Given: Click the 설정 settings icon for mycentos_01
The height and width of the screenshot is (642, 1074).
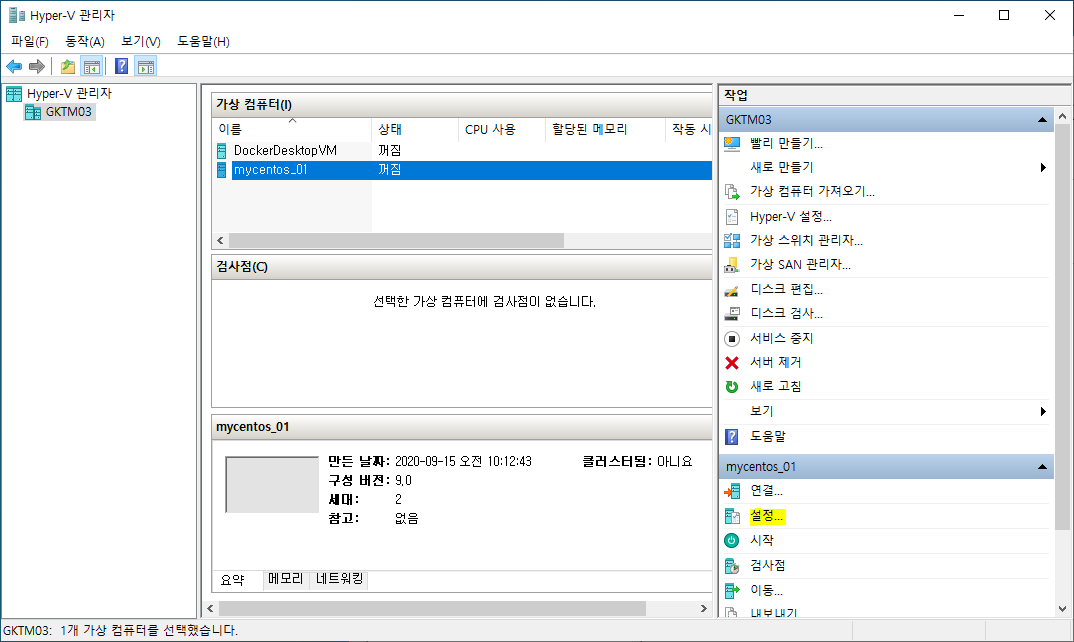Looking at the screenshot, I should coord(732,516).
